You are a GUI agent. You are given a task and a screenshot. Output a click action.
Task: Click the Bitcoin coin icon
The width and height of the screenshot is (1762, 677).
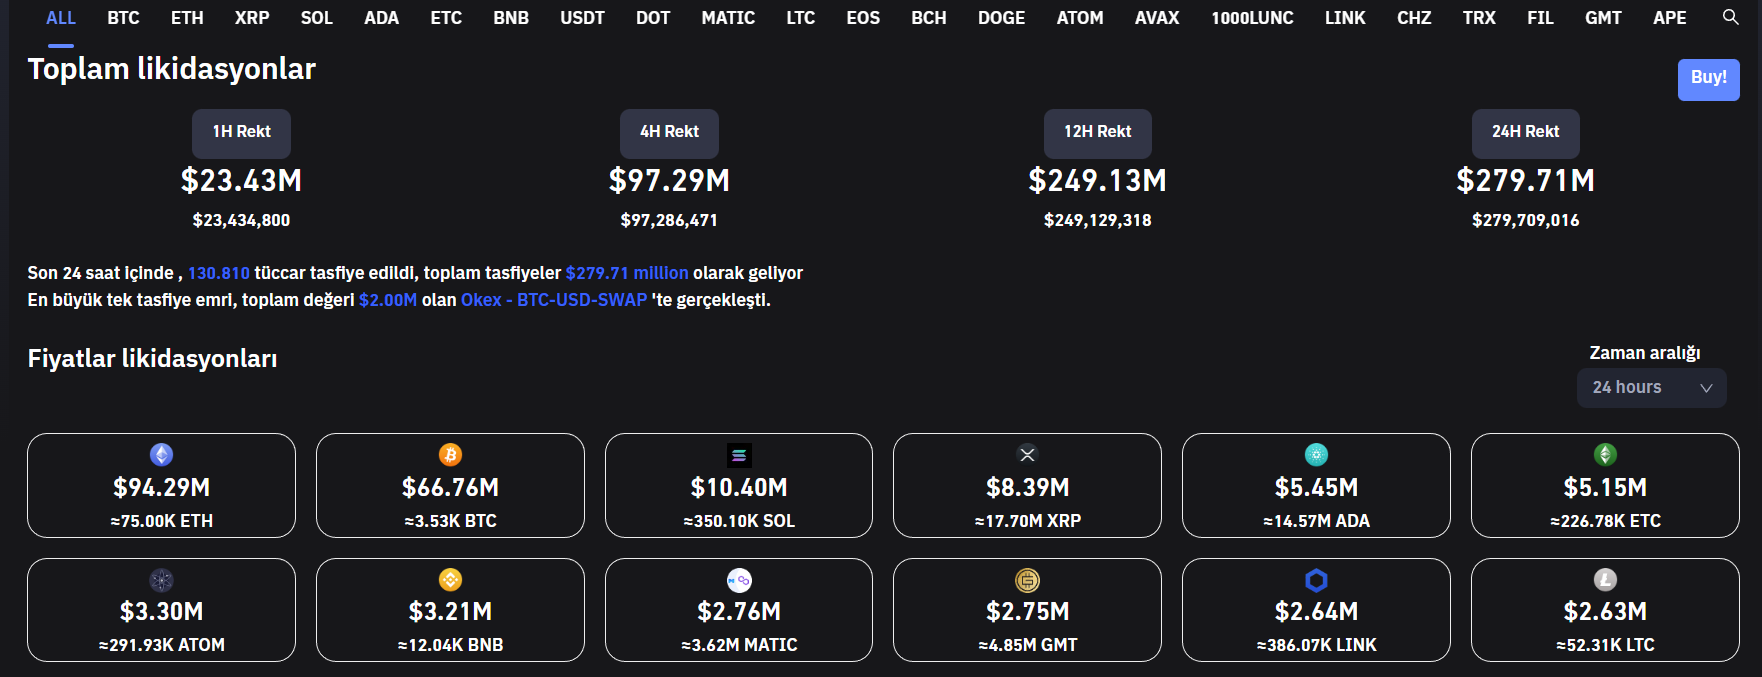tap(450, 455)
